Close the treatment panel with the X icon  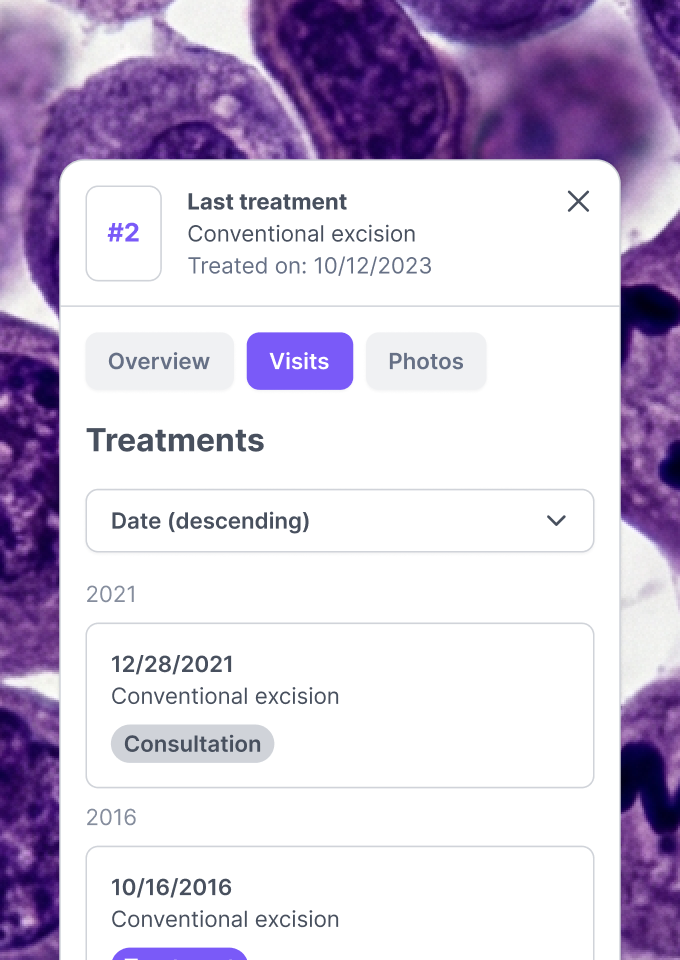578,201
